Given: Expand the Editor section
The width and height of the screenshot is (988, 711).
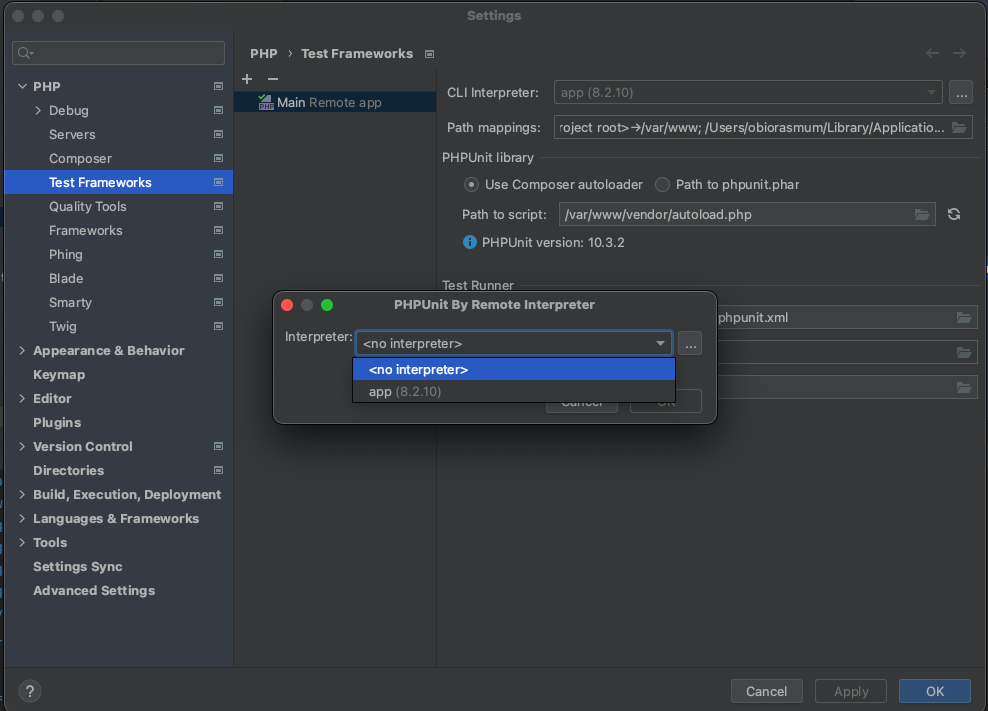Looking at the screenshot, I should (22, 398).
